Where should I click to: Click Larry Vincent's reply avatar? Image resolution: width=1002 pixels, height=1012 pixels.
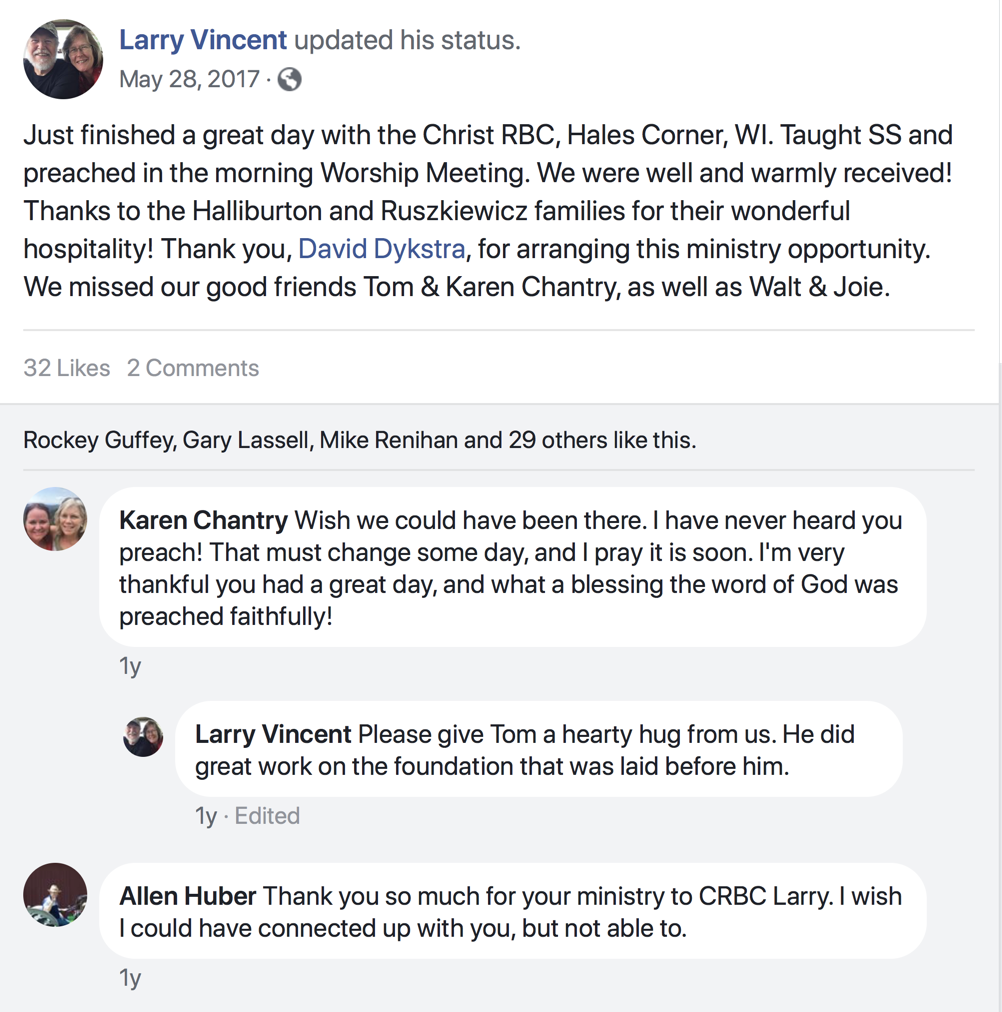click(x=143, y=736)
